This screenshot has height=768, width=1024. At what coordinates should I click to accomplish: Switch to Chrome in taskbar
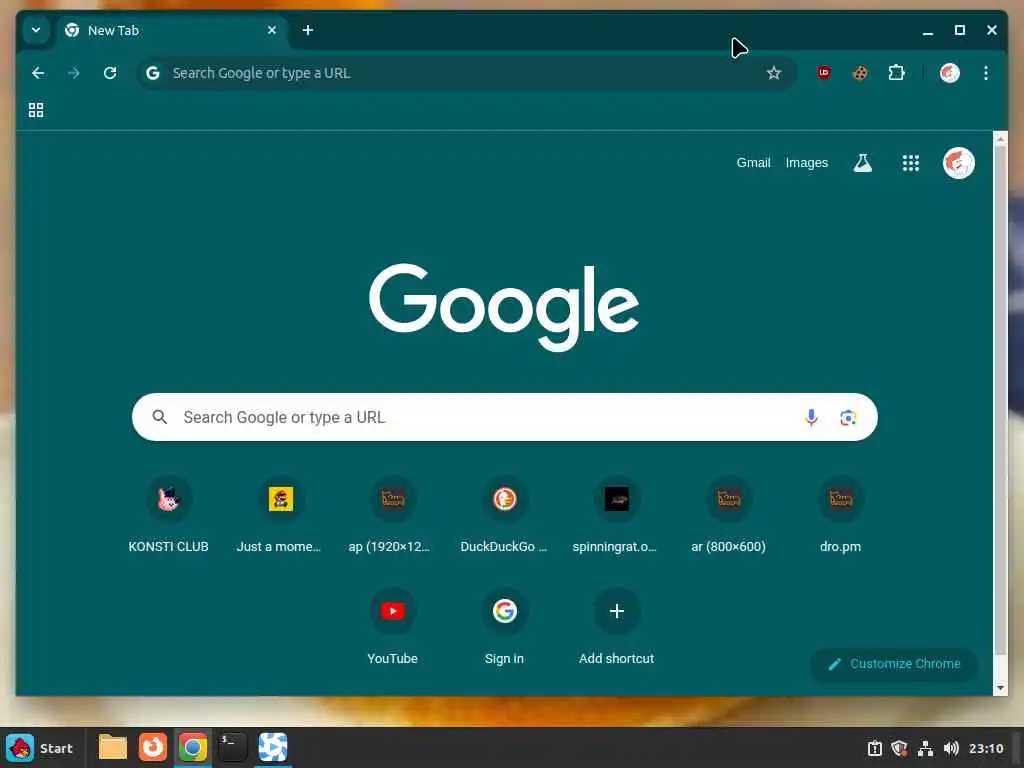193,747
